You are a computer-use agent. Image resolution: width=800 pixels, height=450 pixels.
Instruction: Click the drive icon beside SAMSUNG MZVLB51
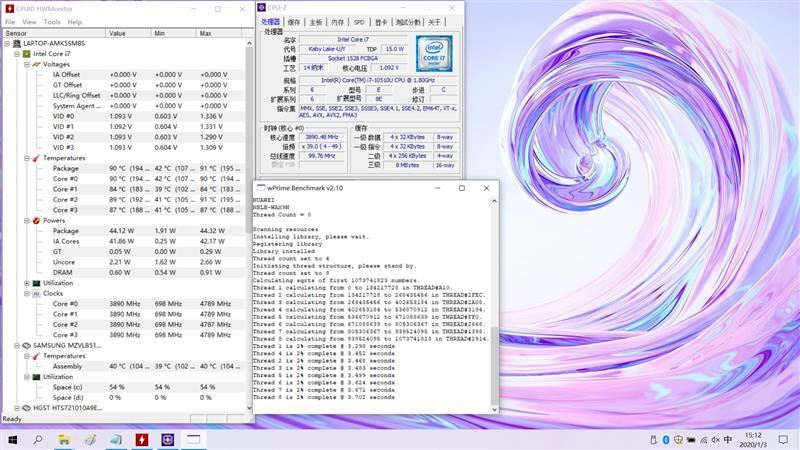click(27, 345)
